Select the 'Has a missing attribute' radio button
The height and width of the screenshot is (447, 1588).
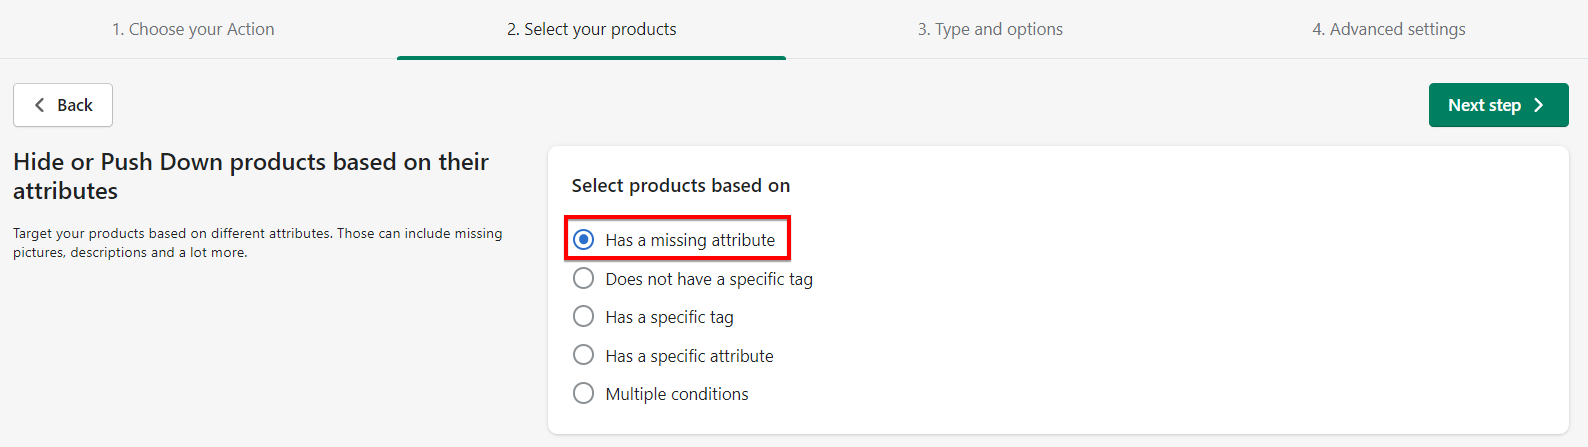584,240
